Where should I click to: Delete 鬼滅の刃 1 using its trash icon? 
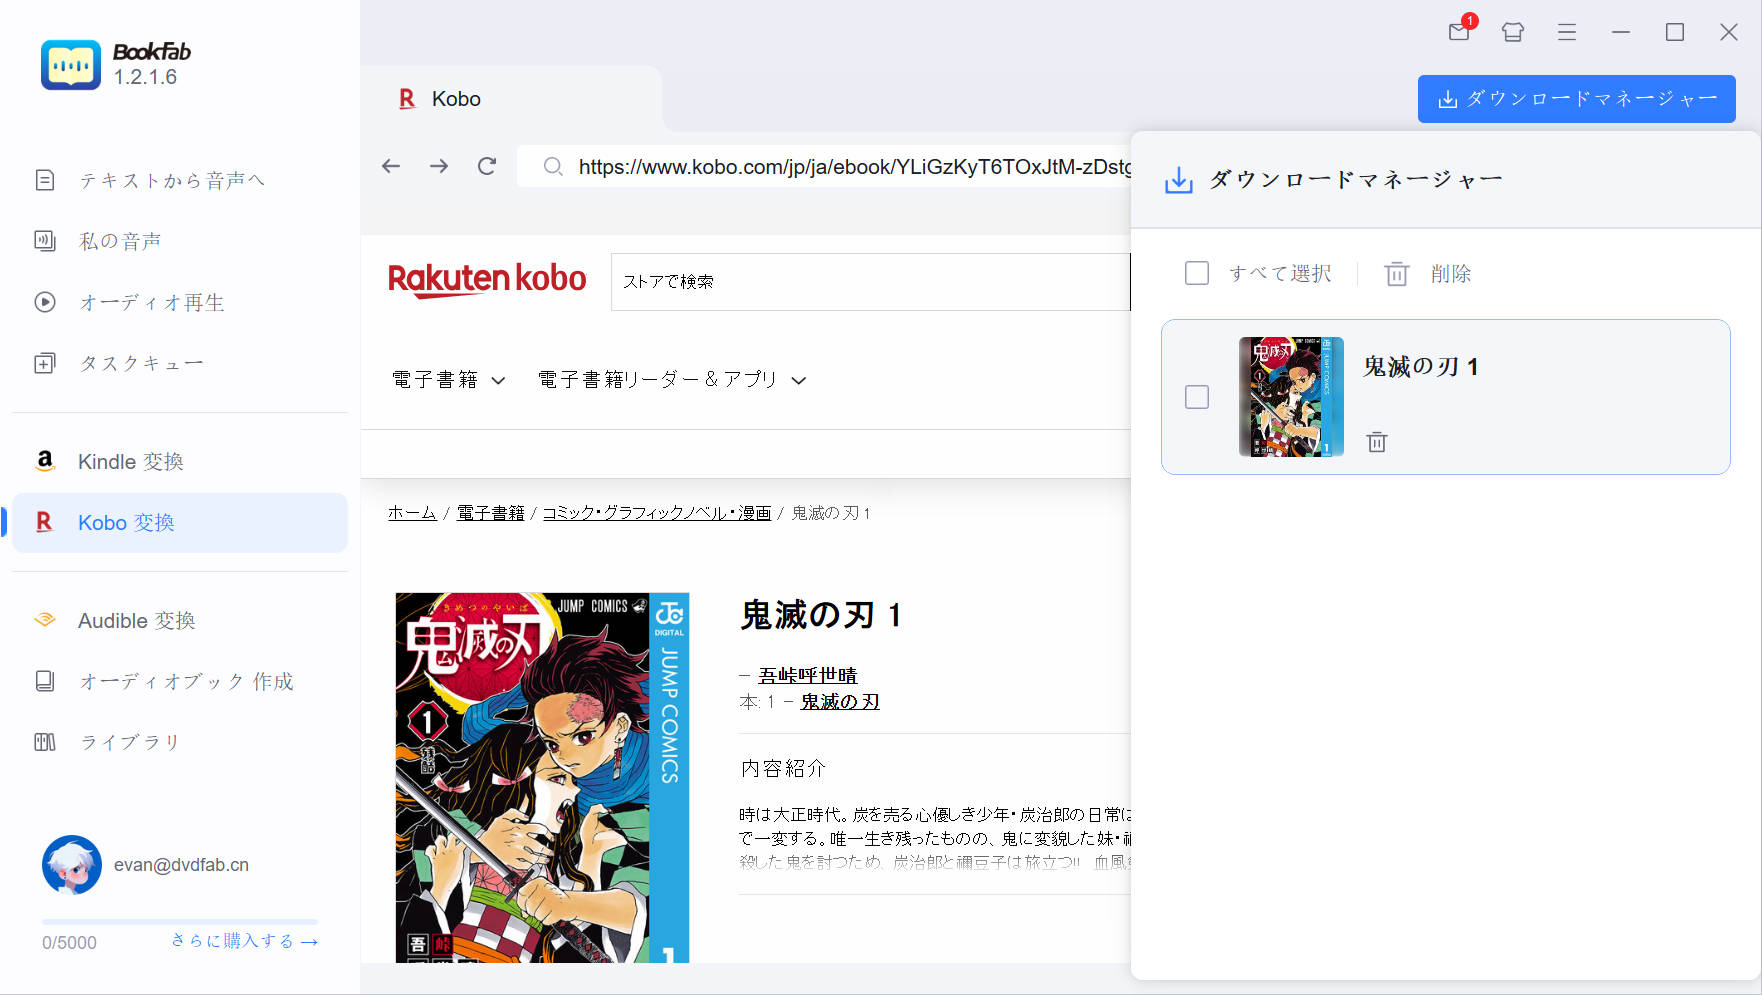coord(1377,441)
